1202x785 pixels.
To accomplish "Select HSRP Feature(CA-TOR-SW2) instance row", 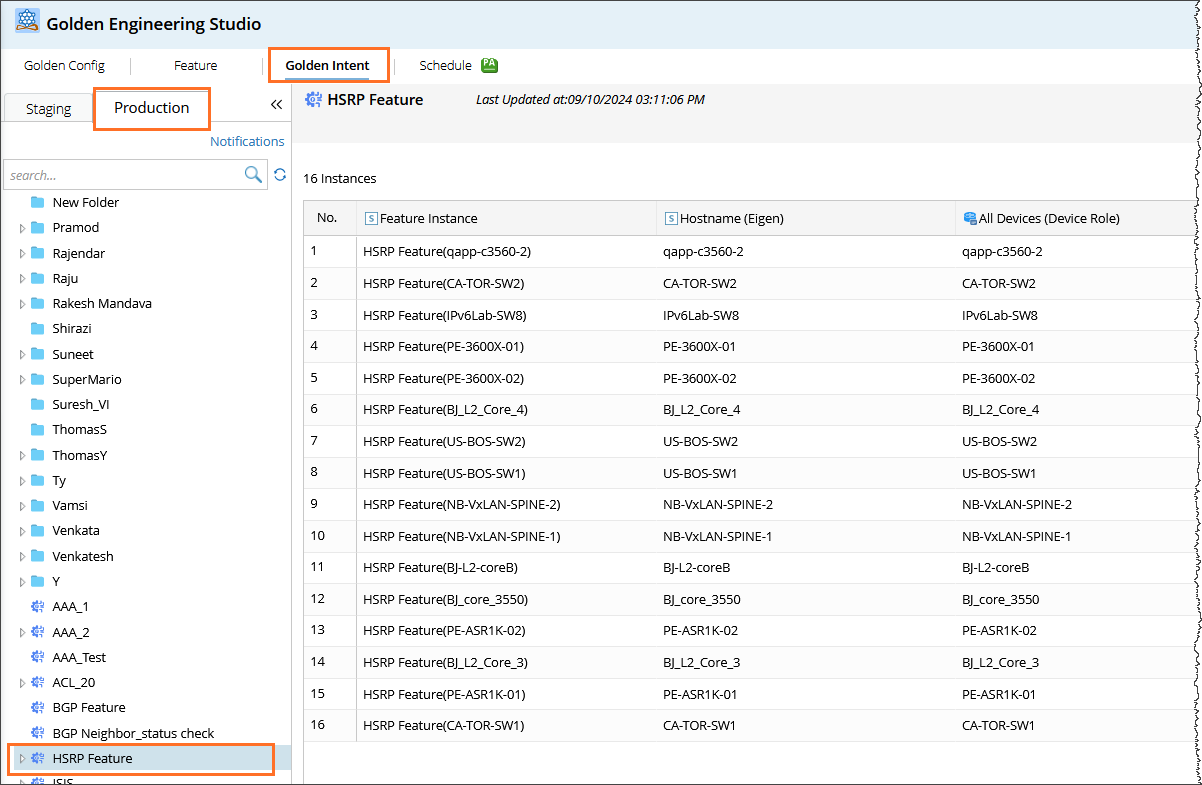I will pyautogui.click(x=443, y=283).
